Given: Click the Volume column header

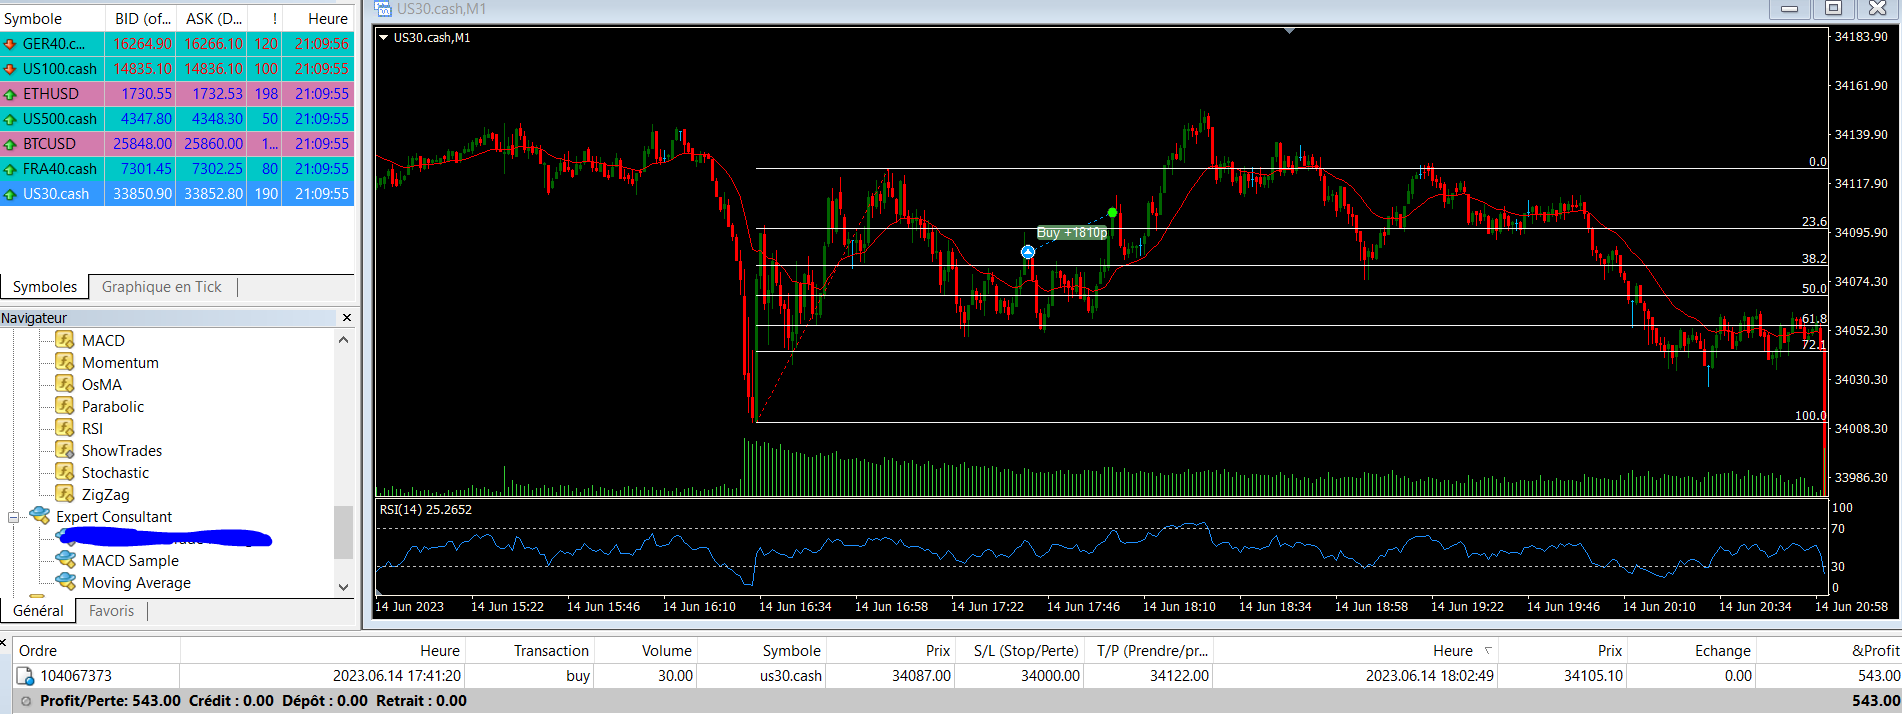Looking at the screenshot, I should pyautogui.click(x=646, y=650).
